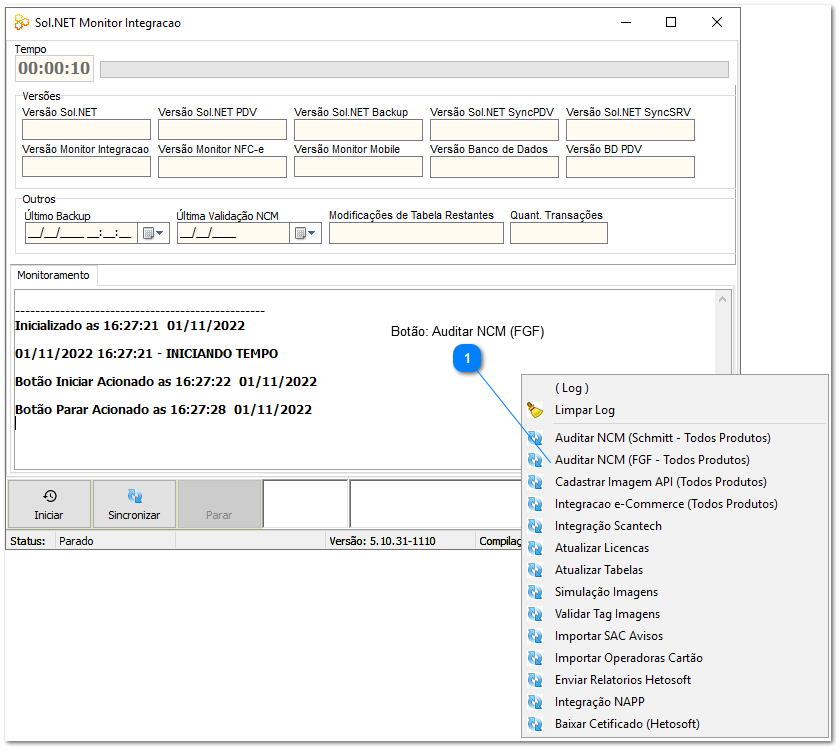Click the icon beside Atualizar Tabelas
Viewport: 840px width, 750px height.
point(535,569)
